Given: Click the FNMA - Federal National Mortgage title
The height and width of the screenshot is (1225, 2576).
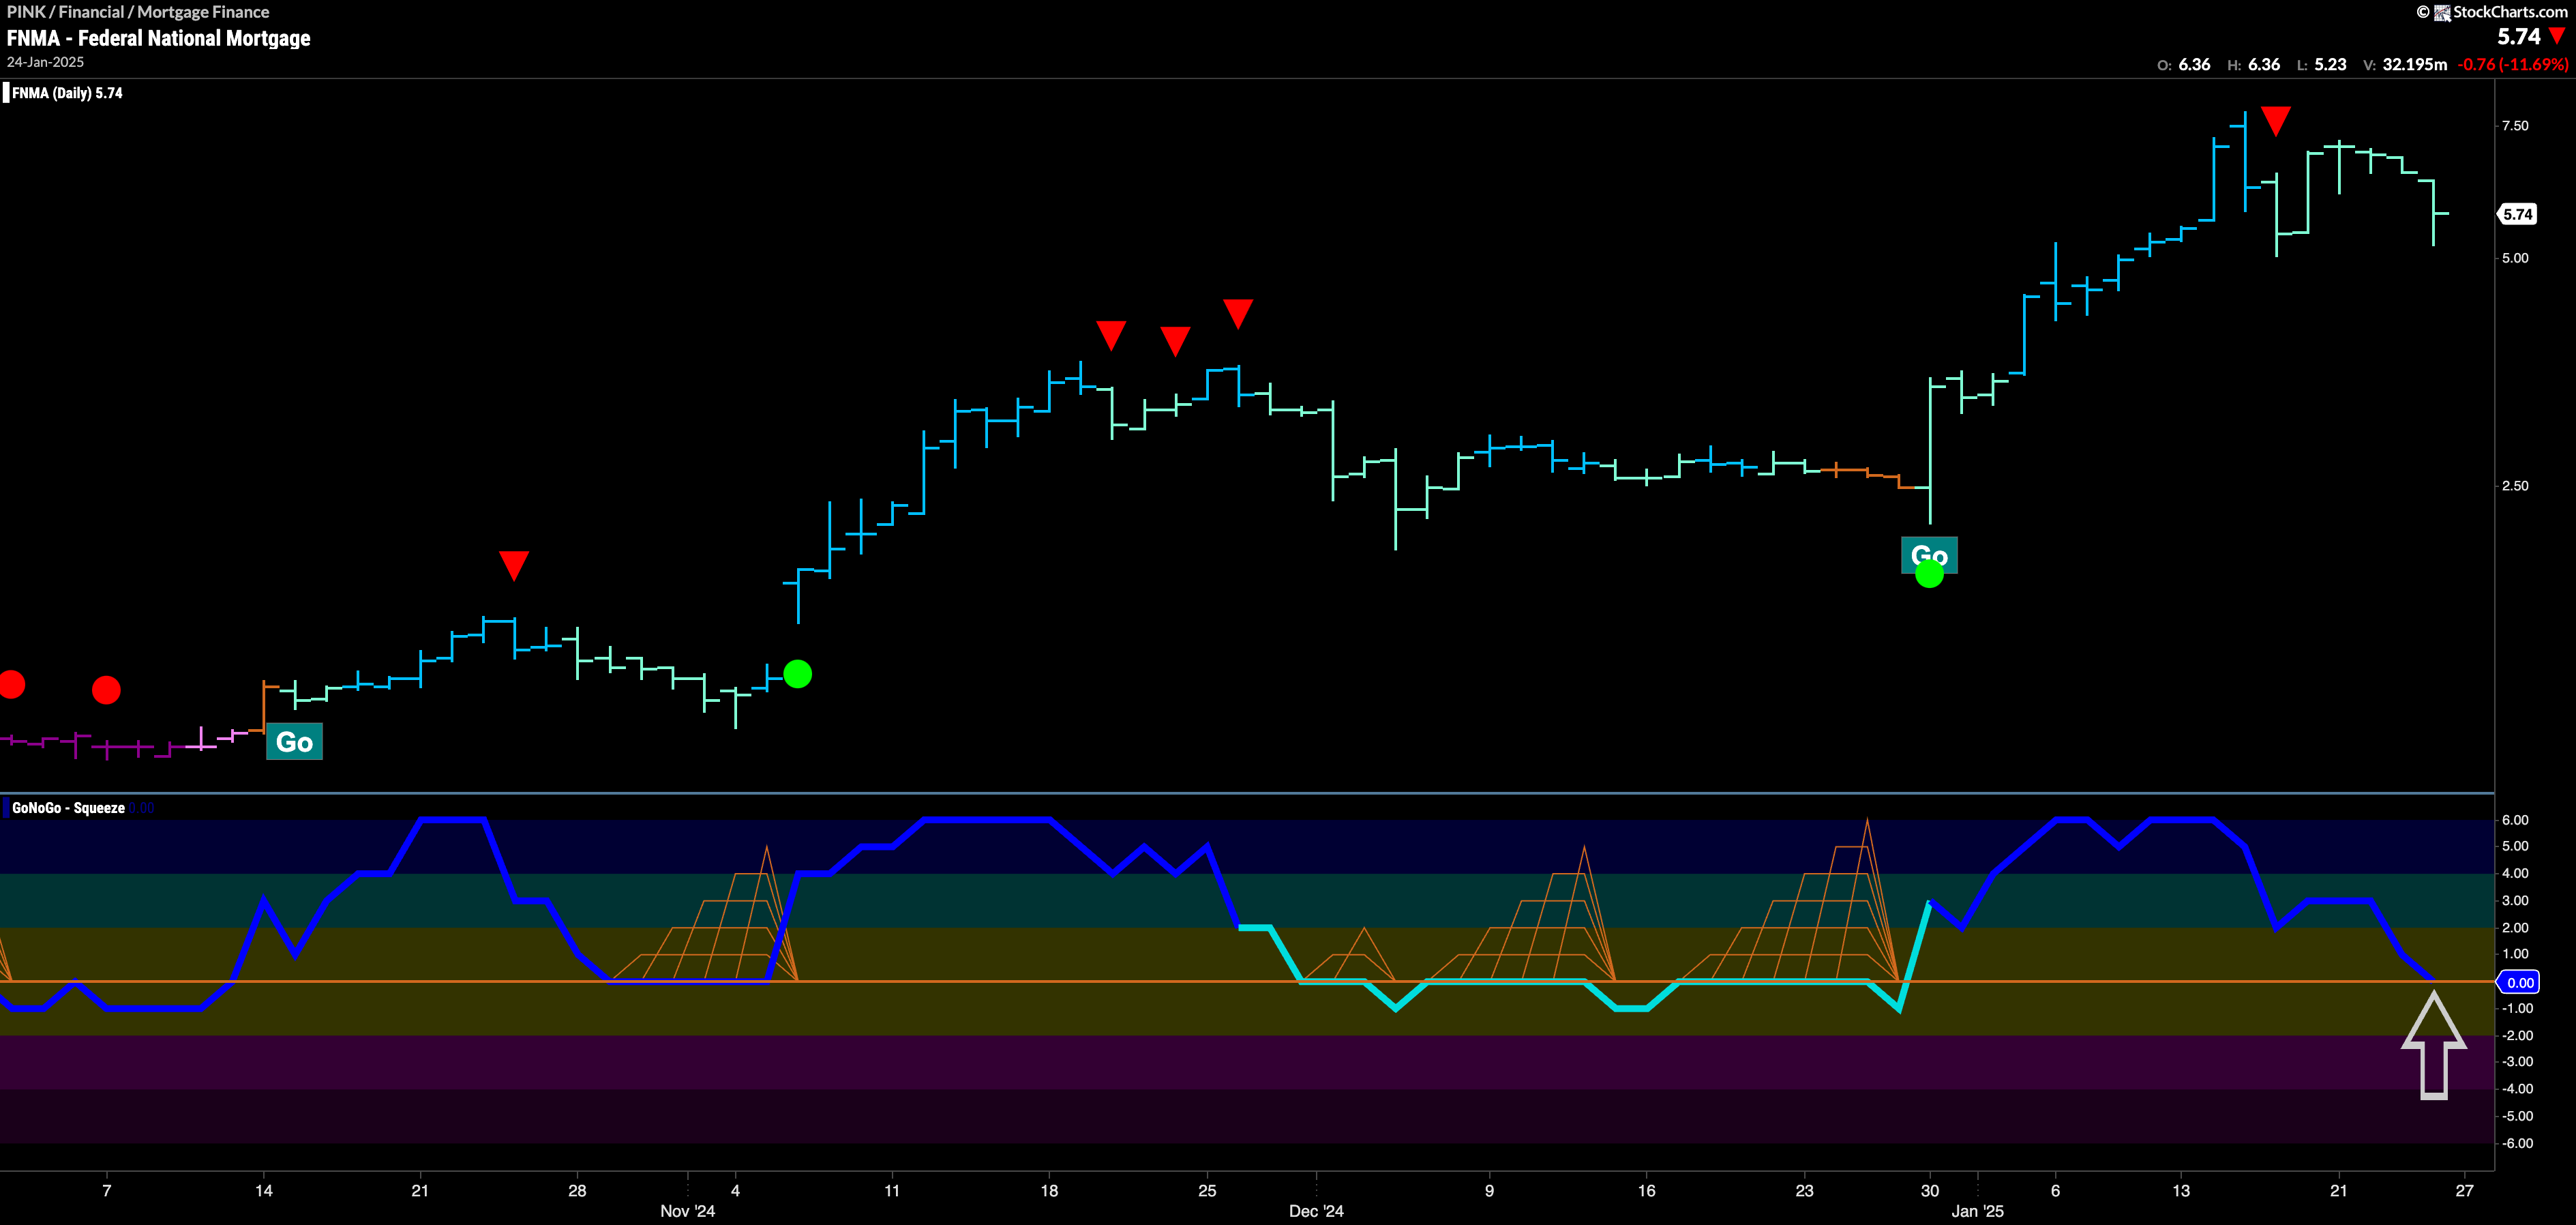Looking at the screenshot, I should point(159,38).
